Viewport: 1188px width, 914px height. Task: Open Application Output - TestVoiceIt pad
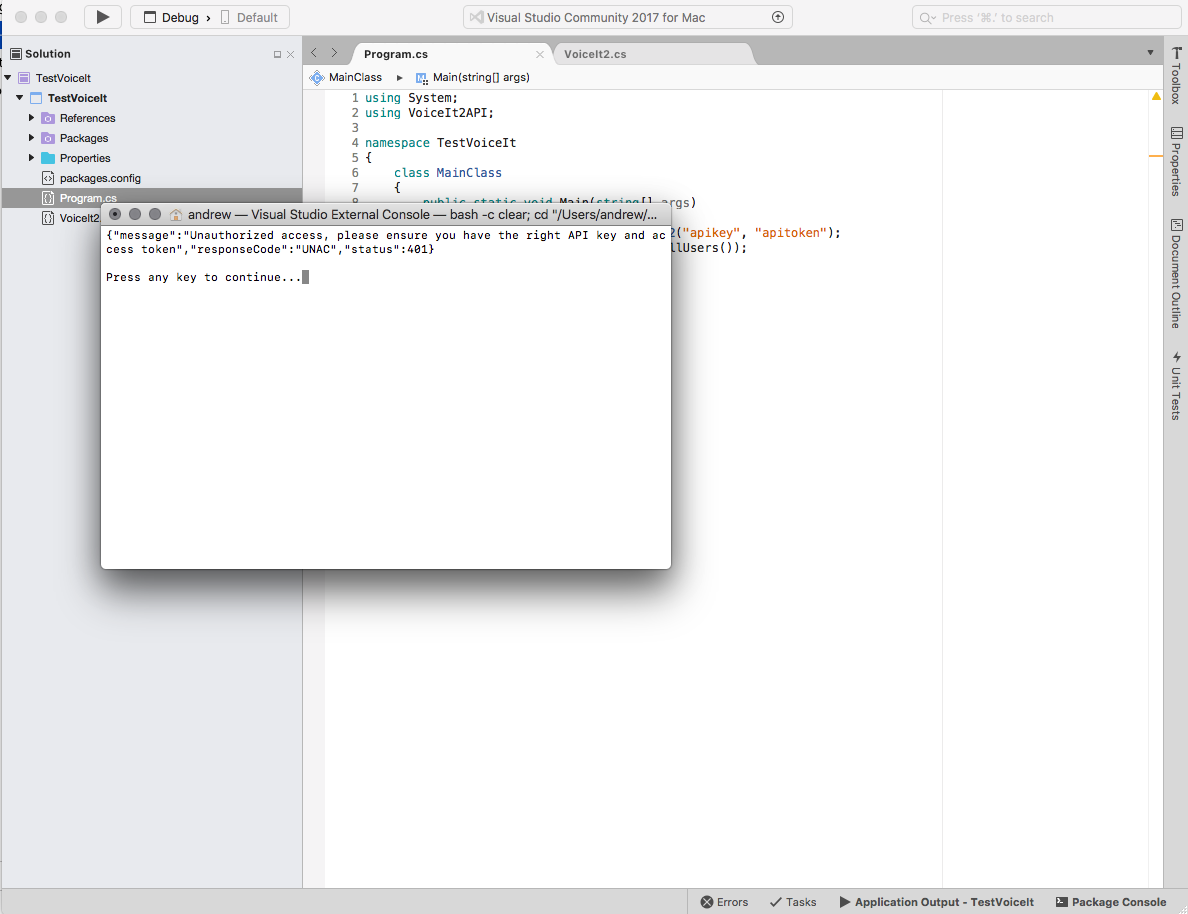(936, 902)
